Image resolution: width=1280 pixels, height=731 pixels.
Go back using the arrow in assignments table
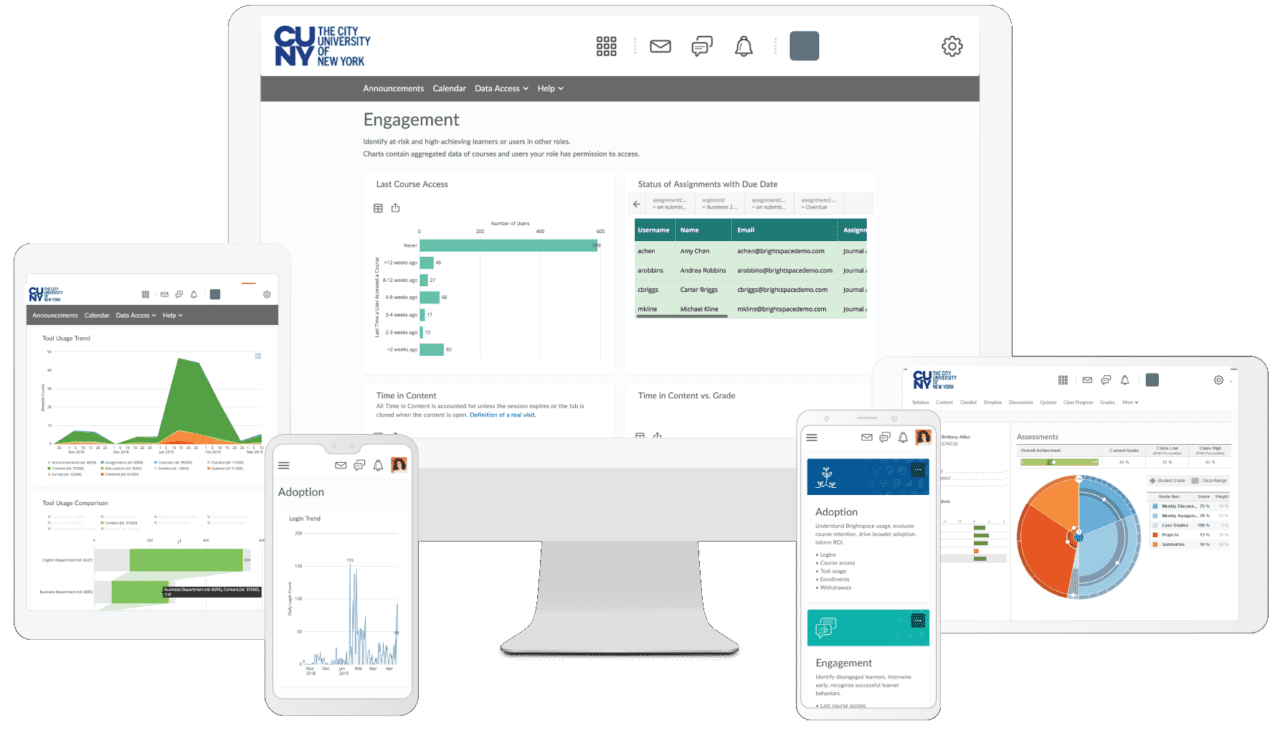click(636, 203)
